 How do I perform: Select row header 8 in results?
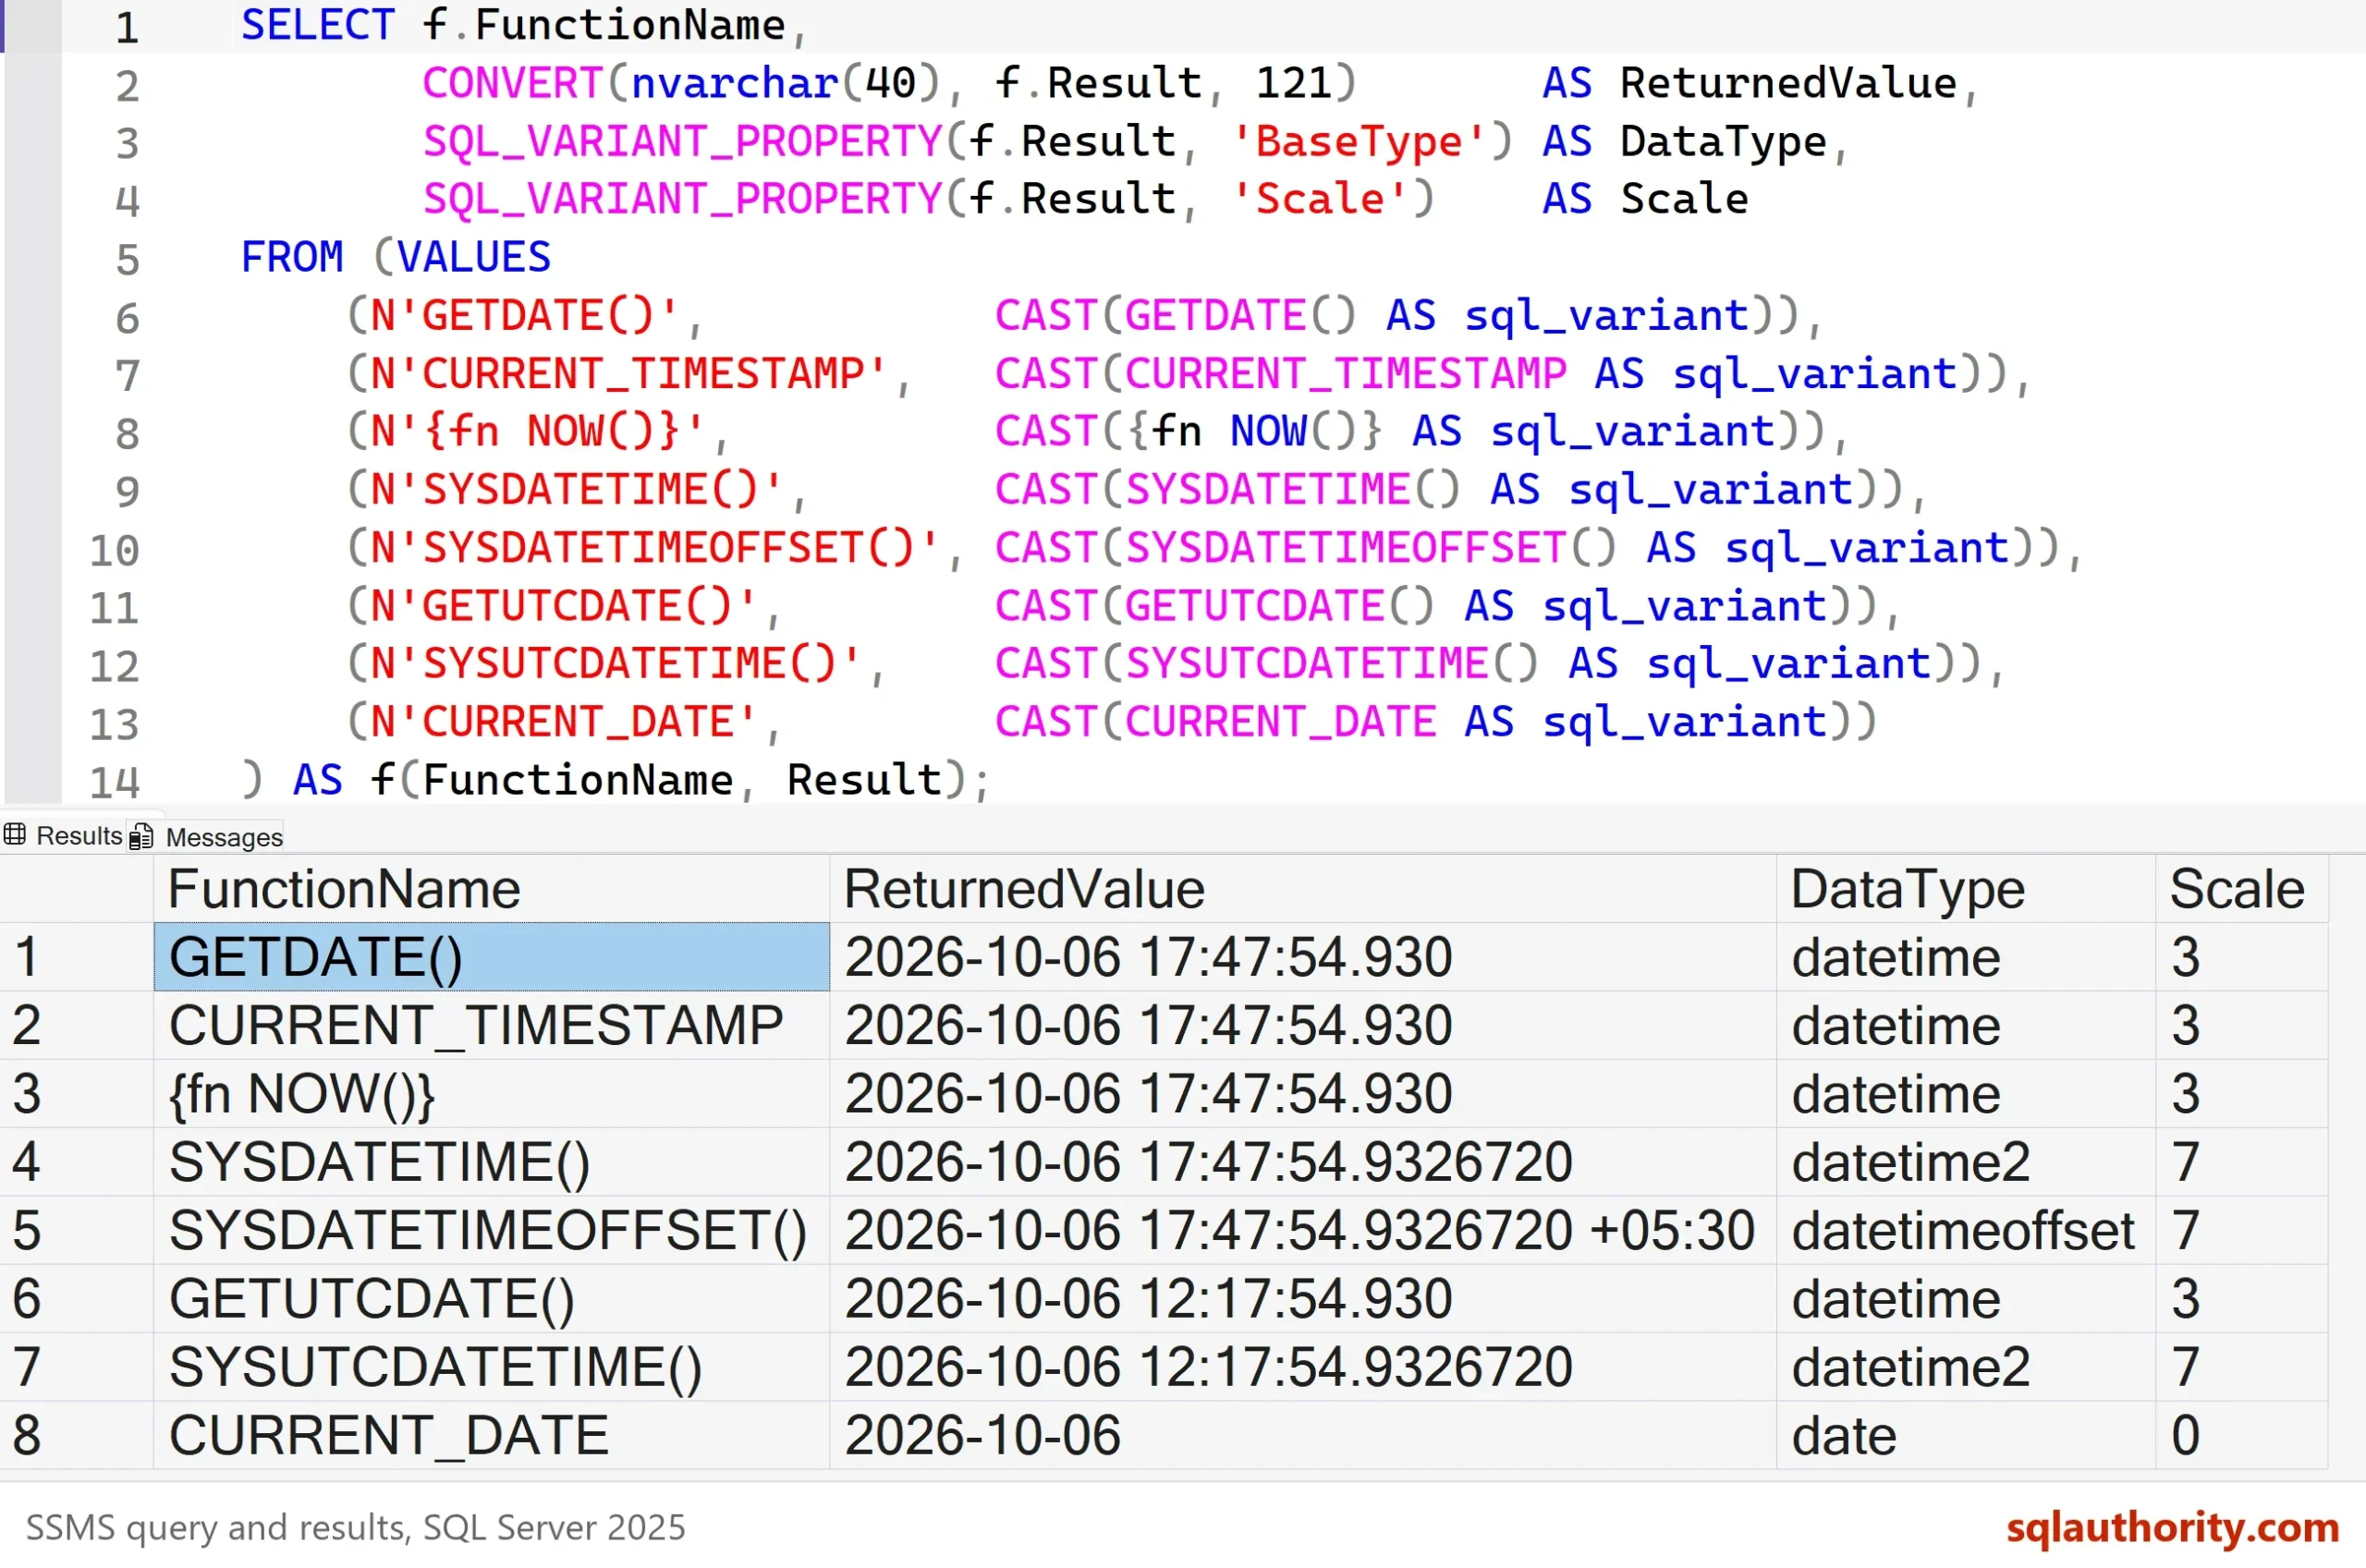click(76, 1435)
